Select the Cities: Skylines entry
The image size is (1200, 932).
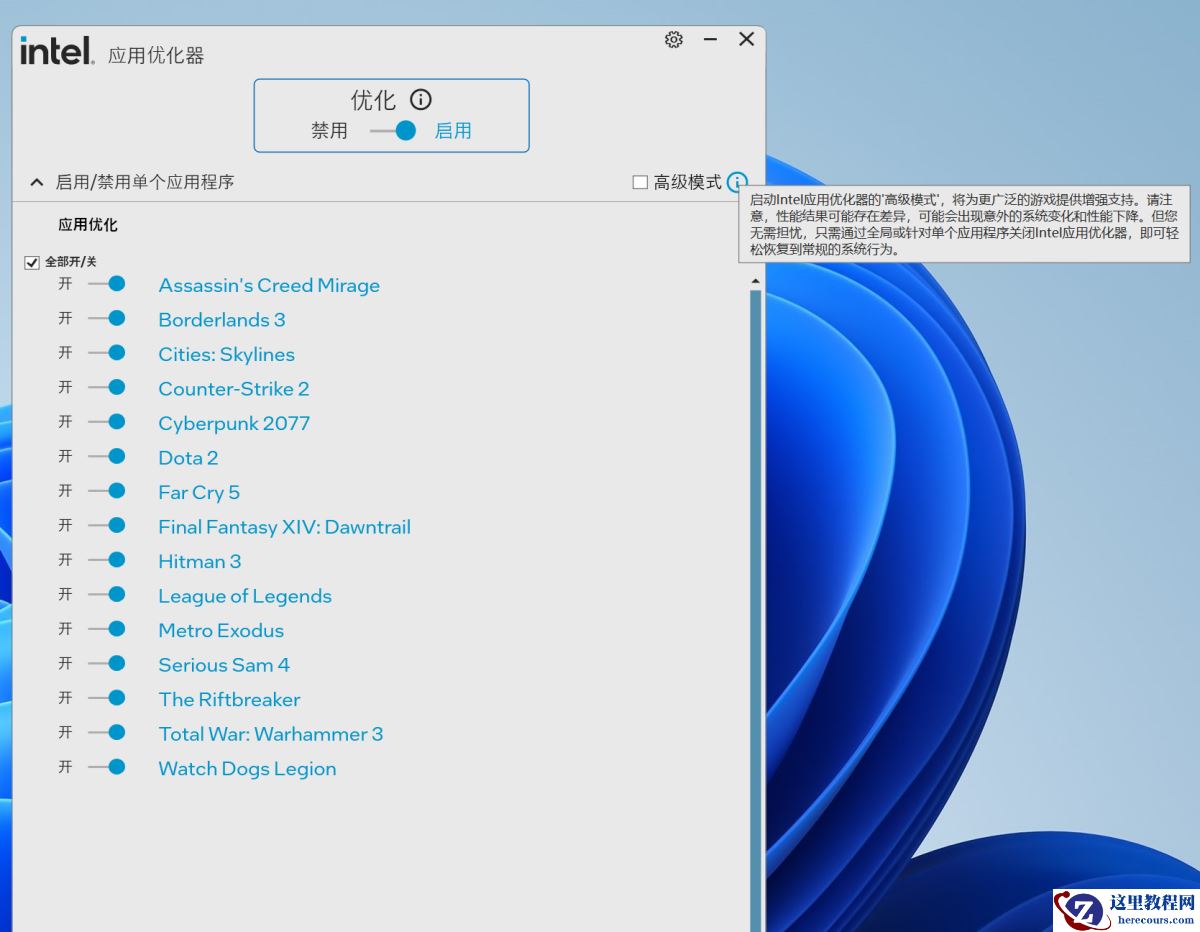(227, 354)
